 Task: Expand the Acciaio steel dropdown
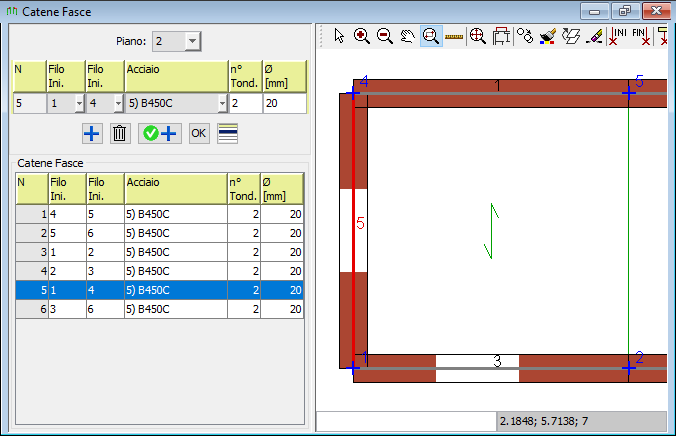point(221,103)
